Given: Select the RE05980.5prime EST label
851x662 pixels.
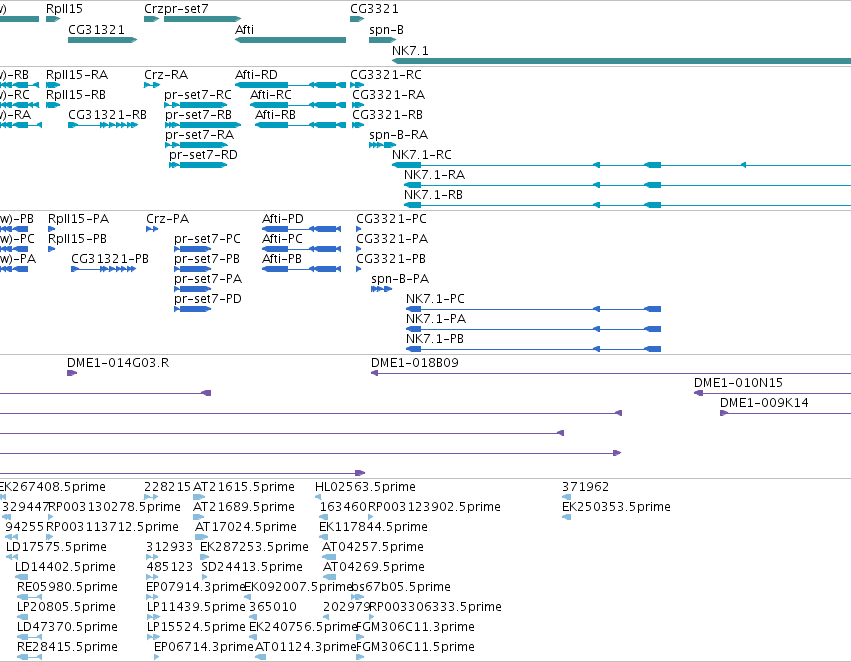Looking at the screenshot, I should tap(67, 587).
